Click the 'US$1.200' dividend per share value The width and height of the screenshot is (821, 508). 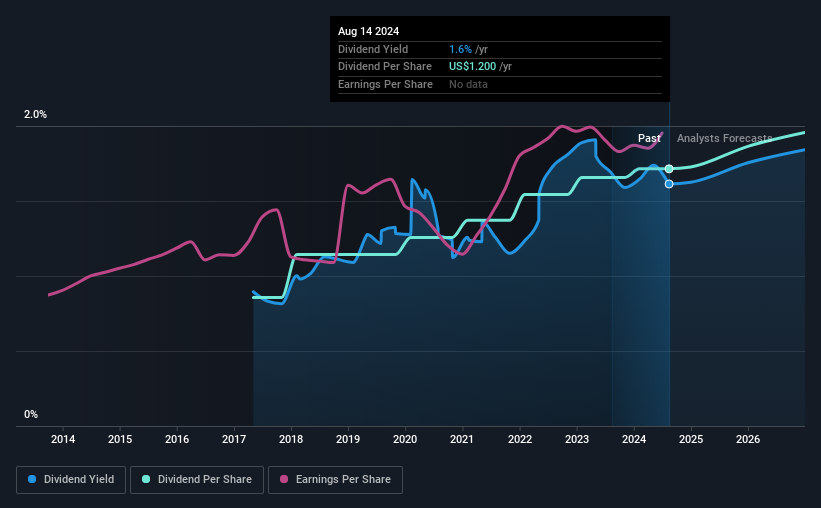click(x=472, y=67)
